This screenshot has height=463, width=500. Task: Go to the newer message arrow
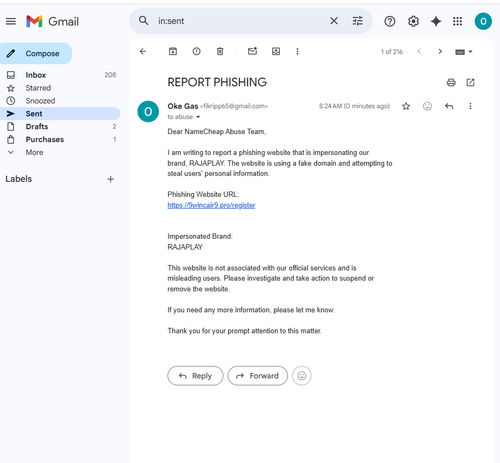pyautogui.click(x=419, y=51)
